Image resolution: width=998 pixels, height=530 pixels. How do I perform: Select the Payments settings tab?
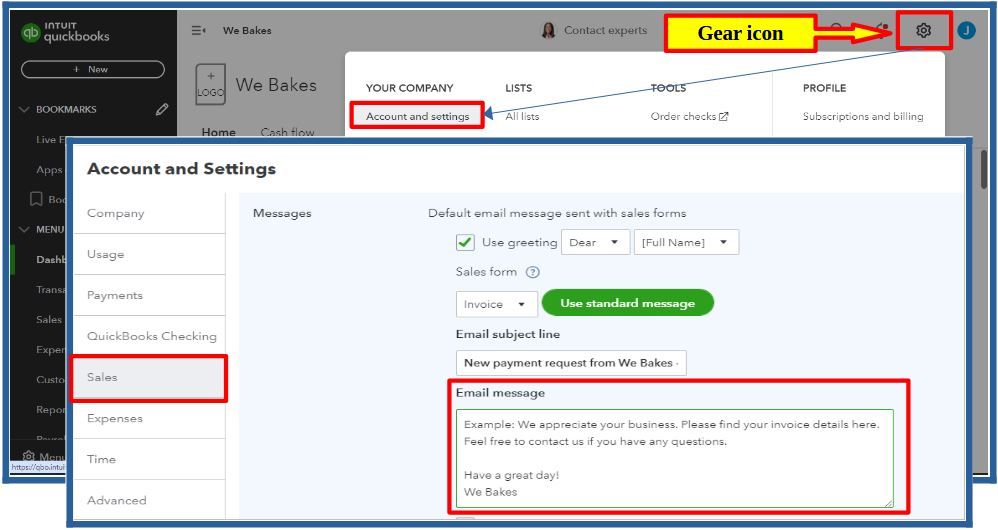[x=150, y=295]
